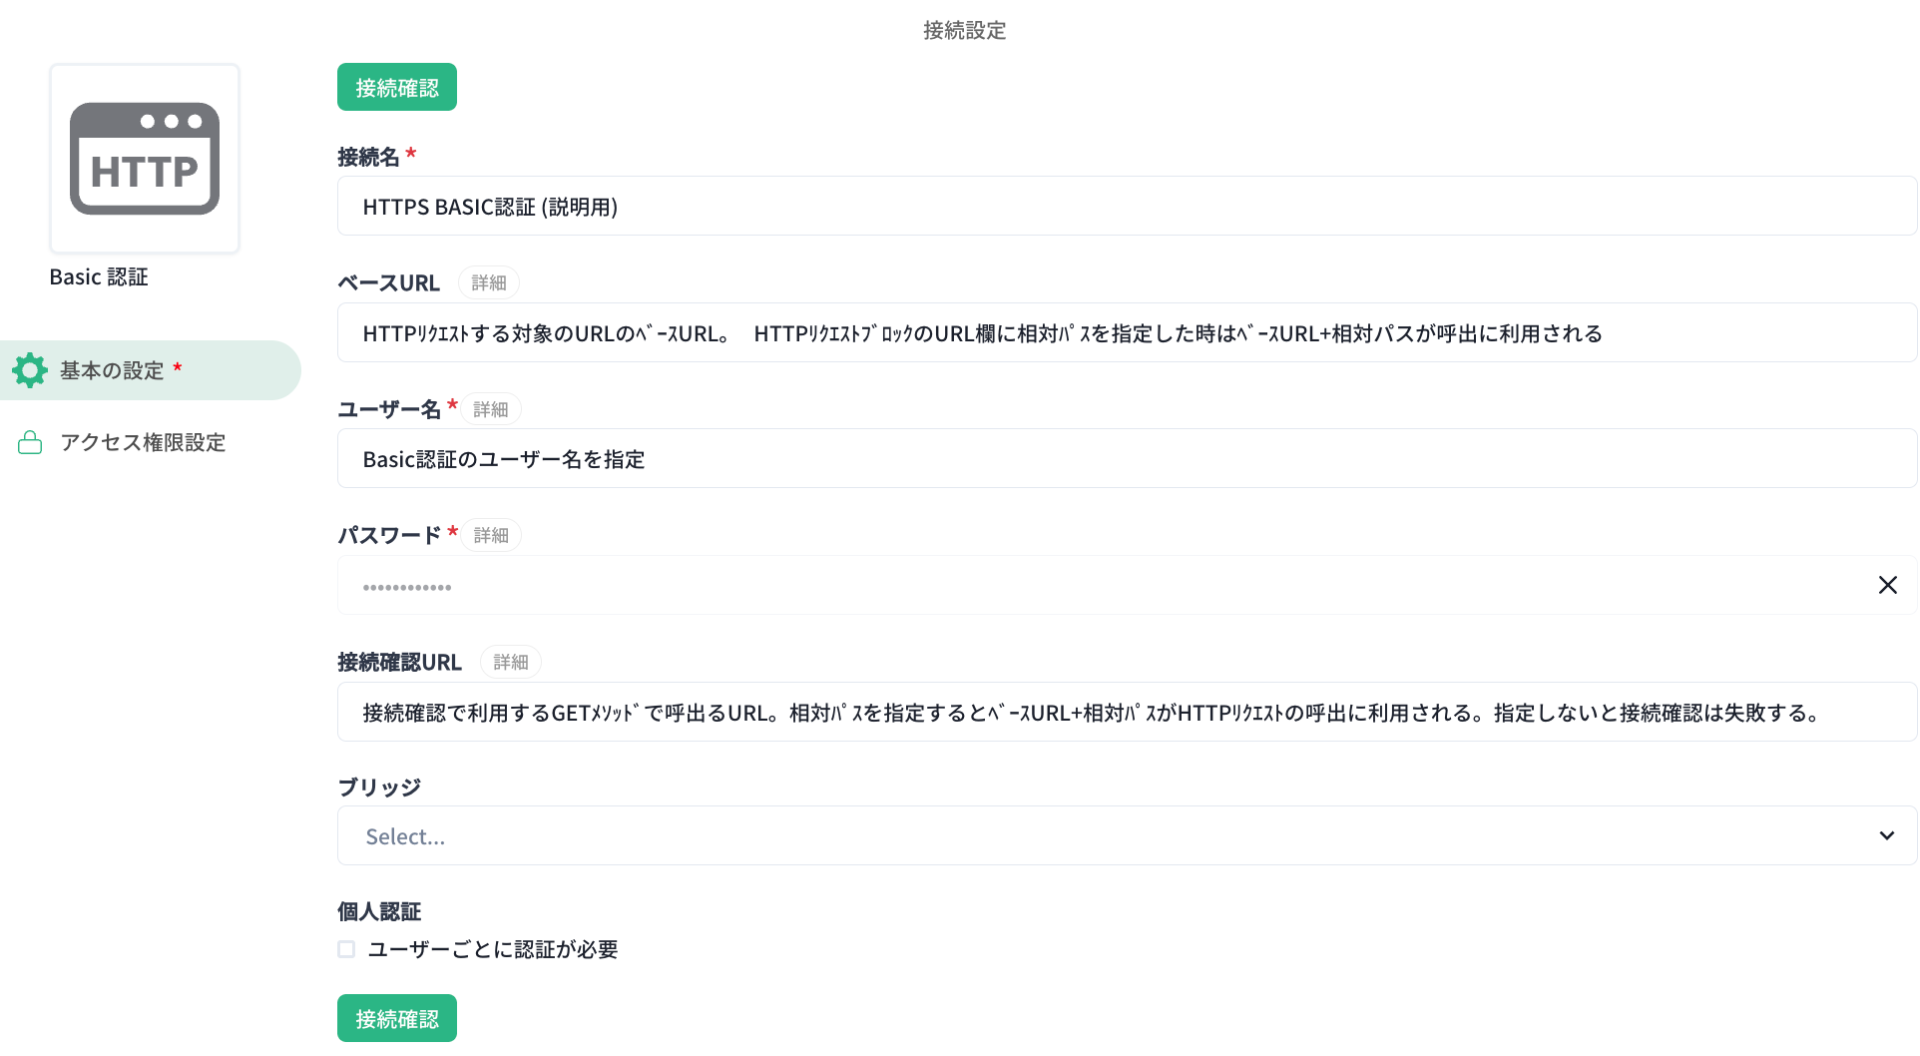Focus the ベースURL input field

(1127, 333)
